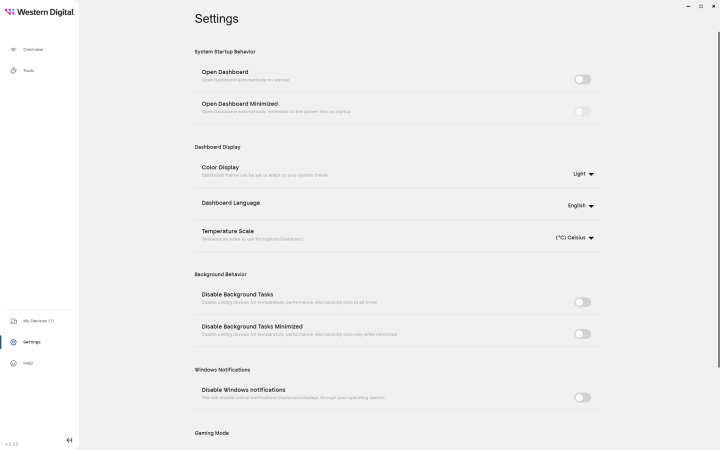Click the Open Dashboard Minimized toggle
The image size is (720, 450).
coord(582,111)
